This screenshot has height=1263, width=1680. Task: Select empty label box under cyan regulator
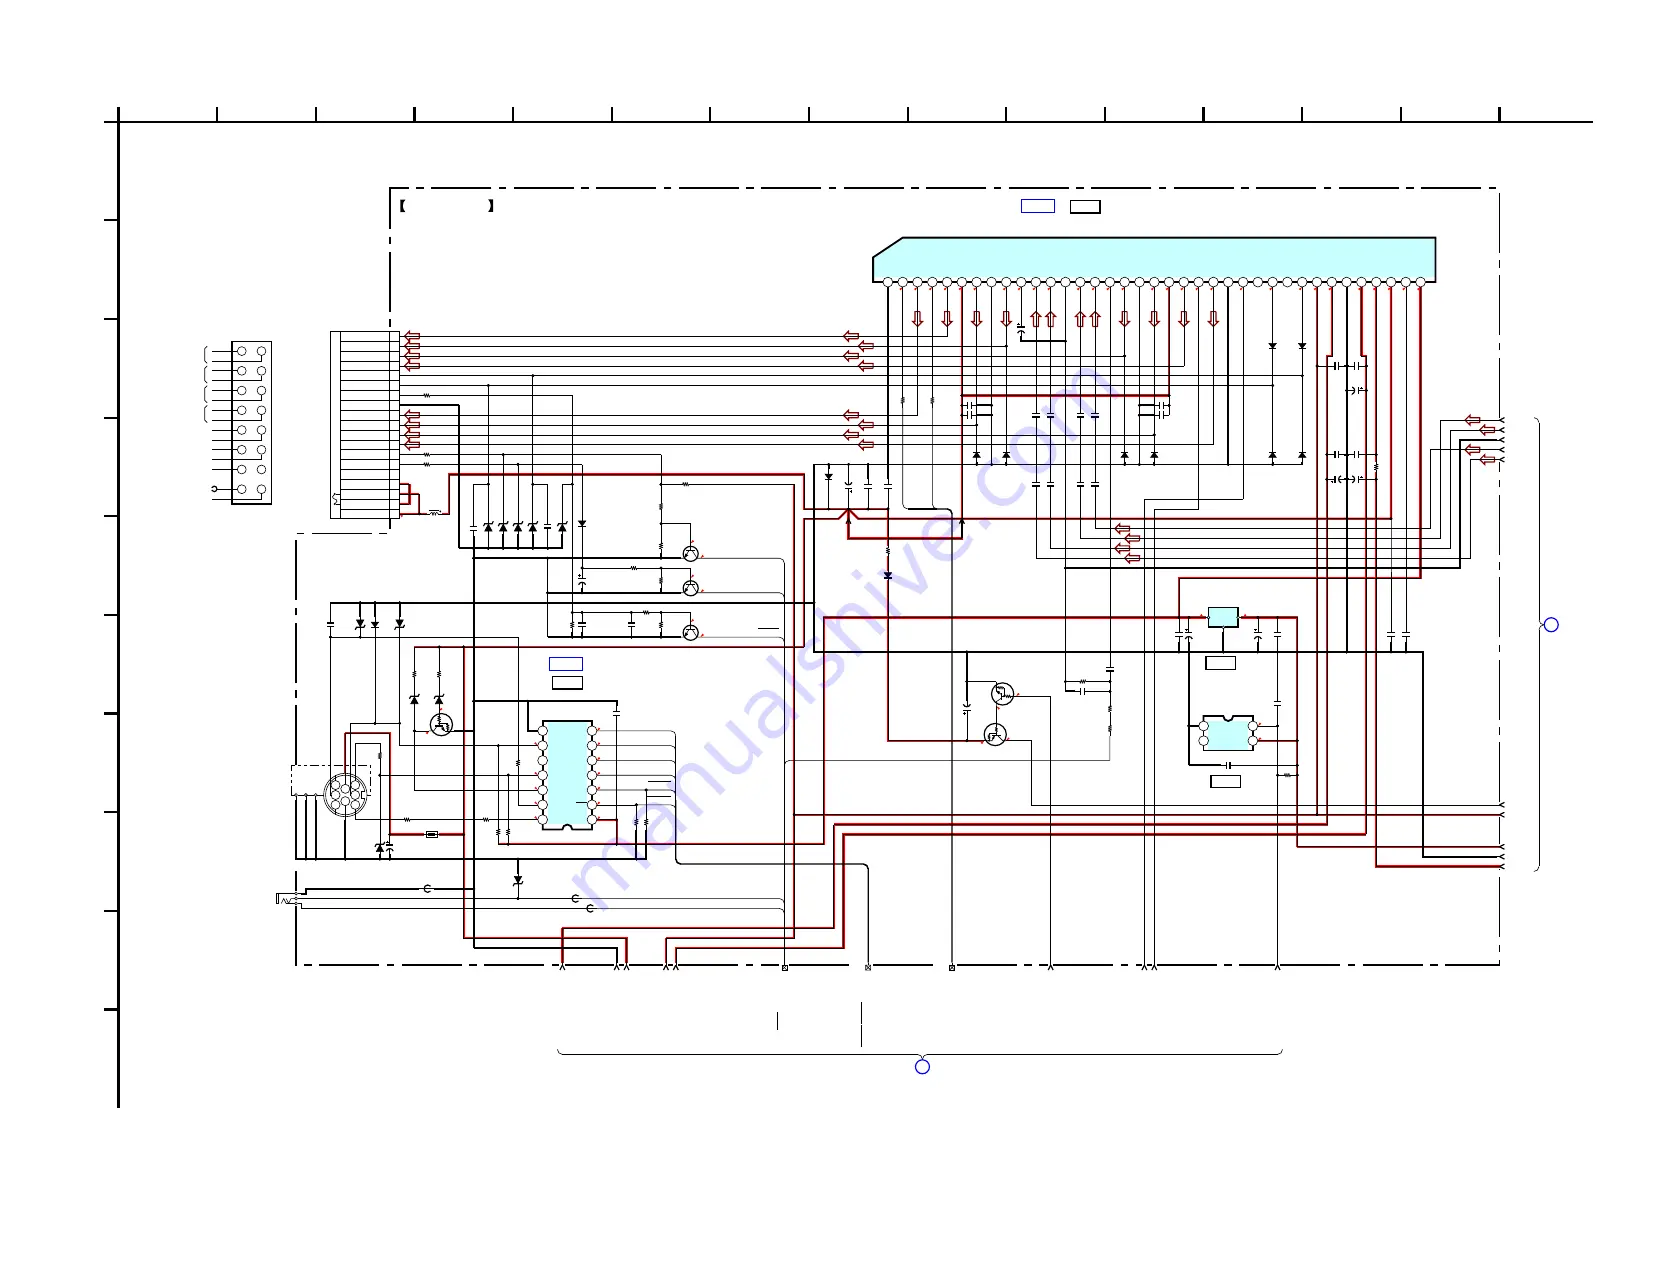[1221, 663]
